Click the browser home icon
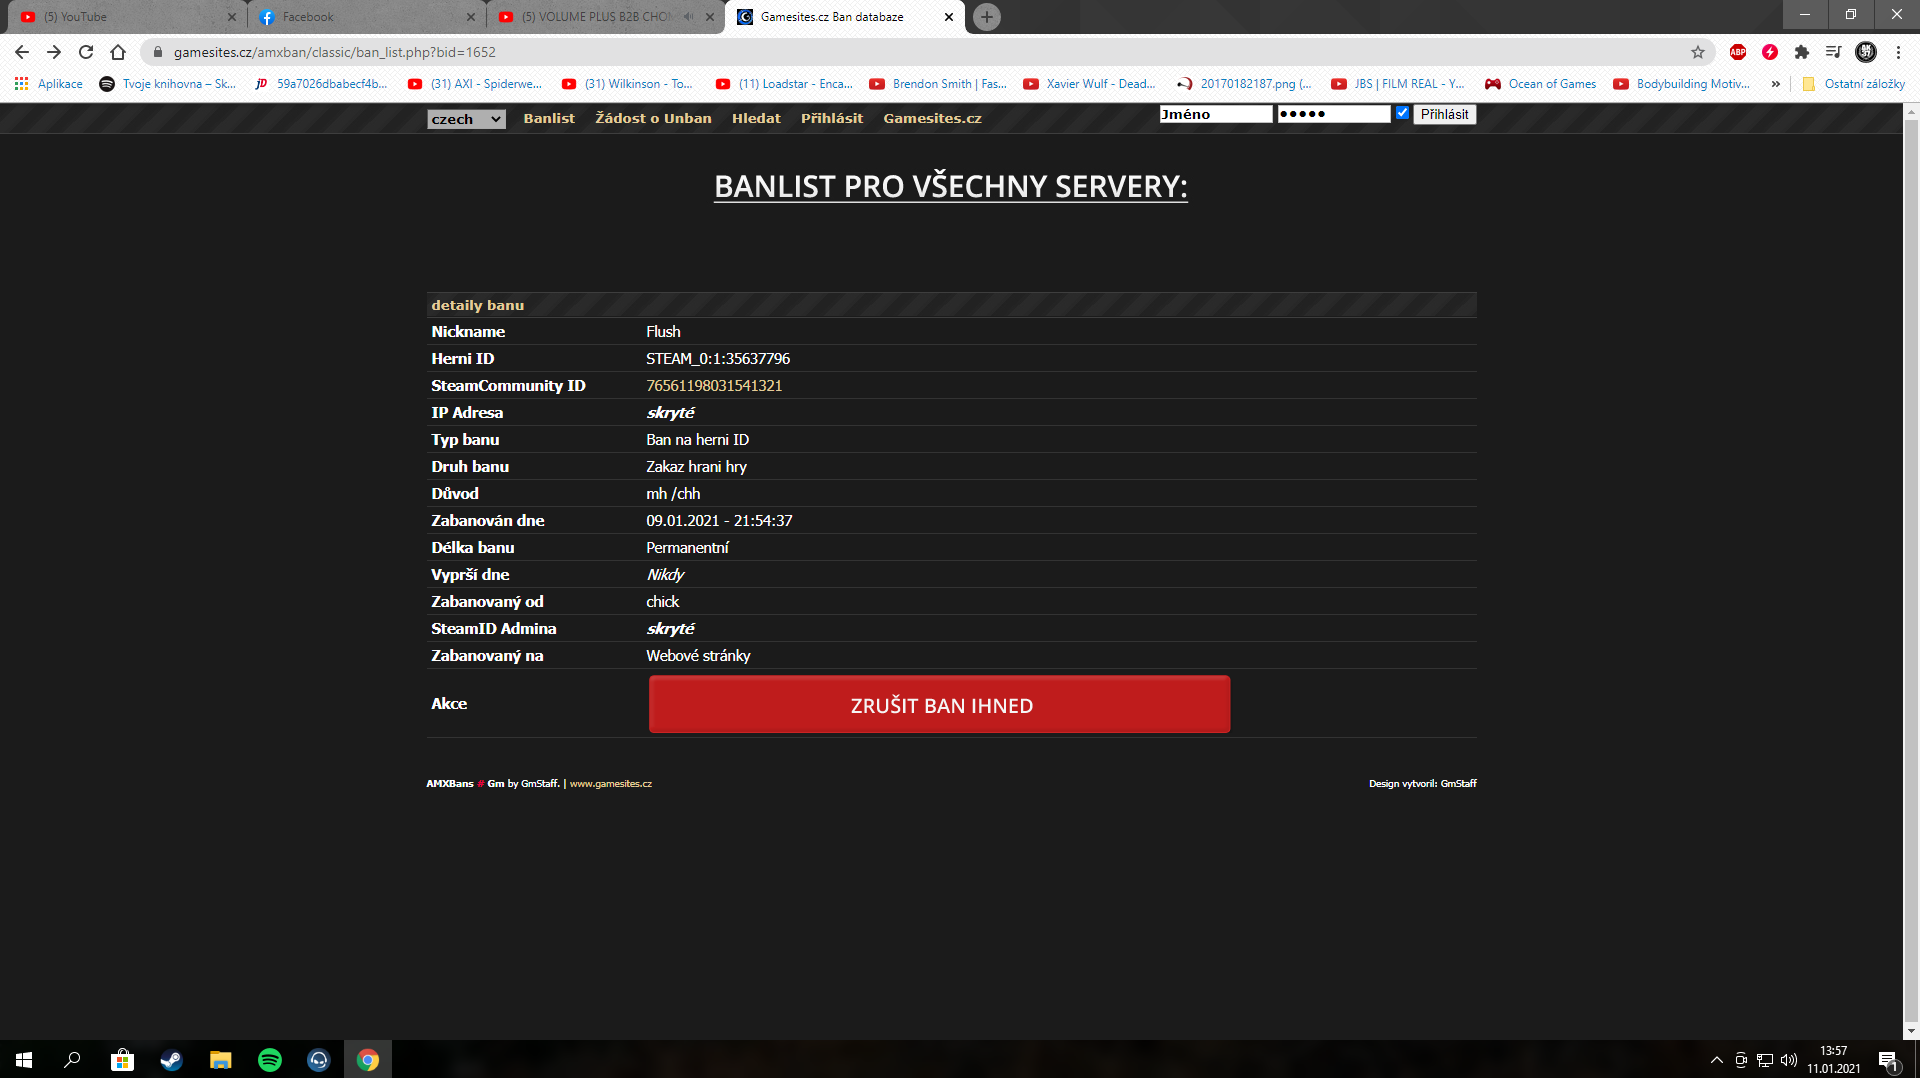The image size is (1920, 1078). click(118, 52)
